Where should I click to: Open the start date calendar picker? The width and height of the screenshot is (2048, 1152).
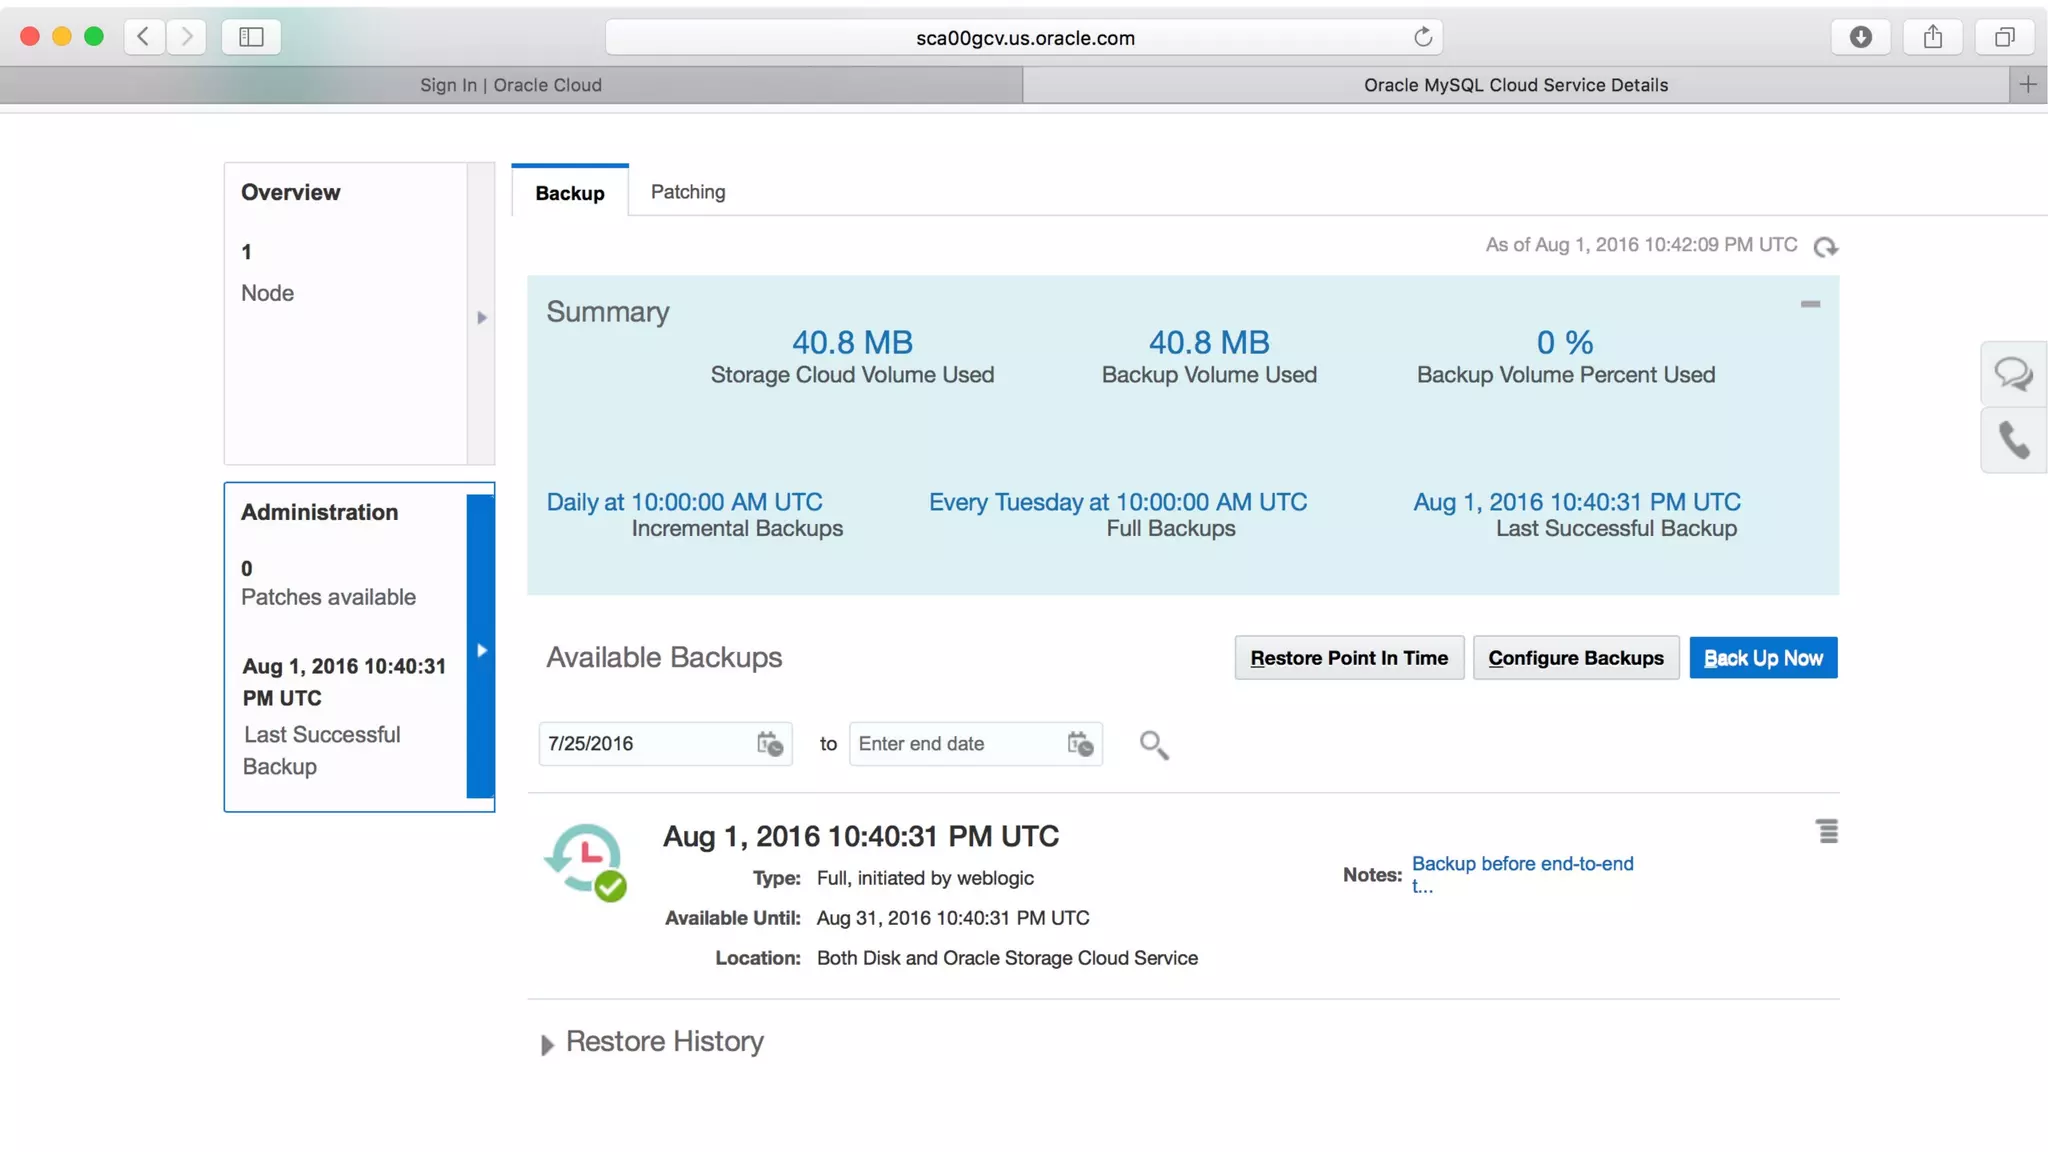tap(769, 744)
